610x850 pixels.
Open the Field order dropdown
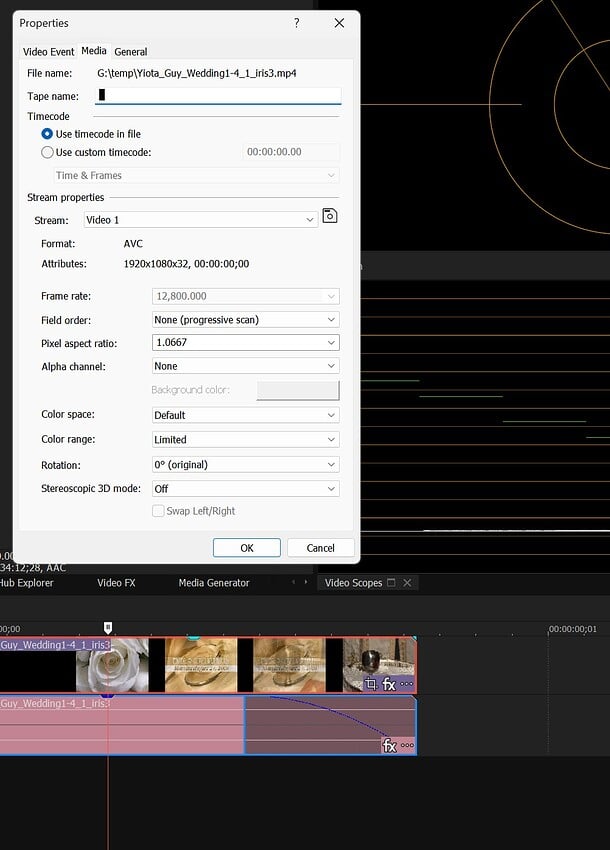(x=245, y=320)
